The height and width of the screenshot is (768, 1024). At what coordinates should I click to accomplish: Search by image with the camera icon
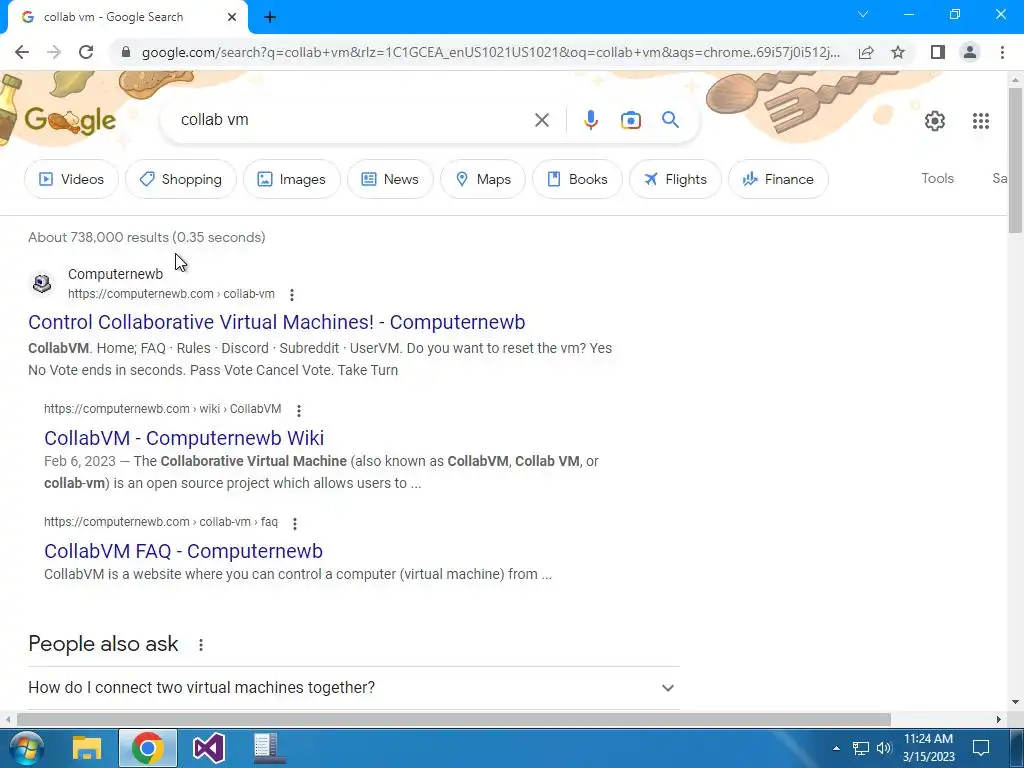pos(631,120)
